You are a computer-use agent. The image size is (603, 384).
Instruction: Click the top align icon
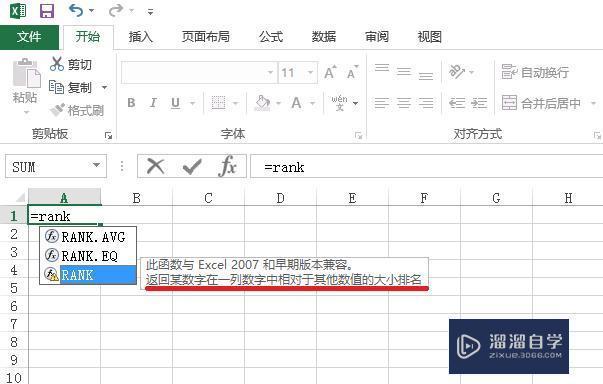(x=382, y=68)
